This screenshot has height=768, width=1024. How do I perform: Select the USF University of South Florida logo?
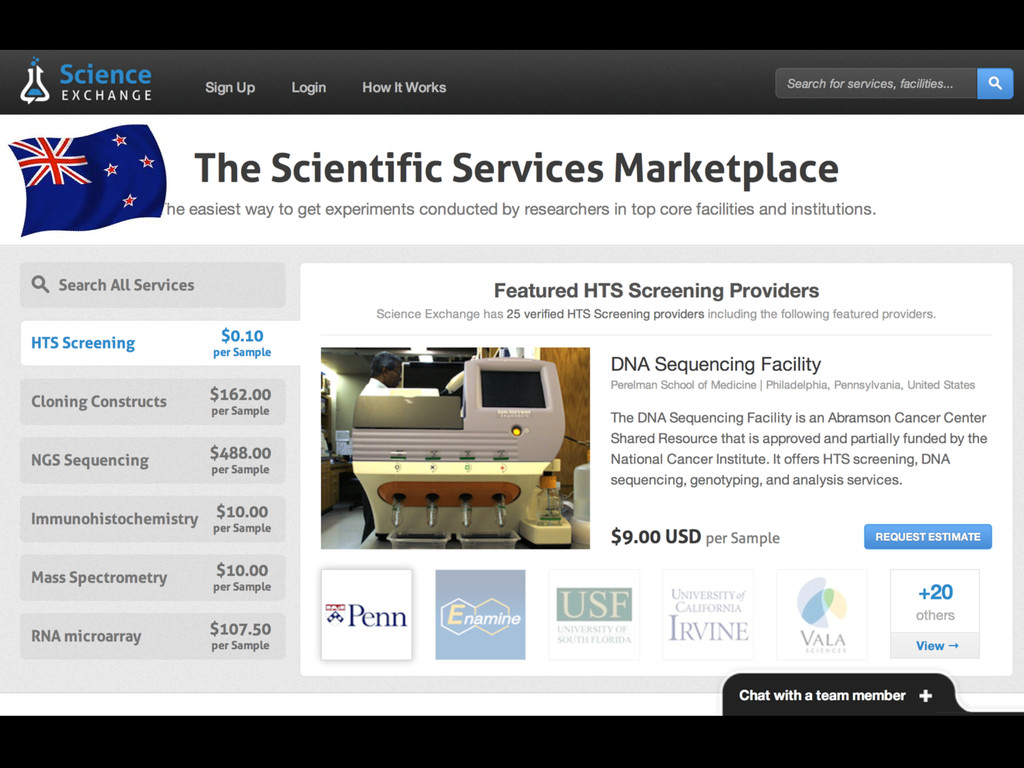coord(594,615)
